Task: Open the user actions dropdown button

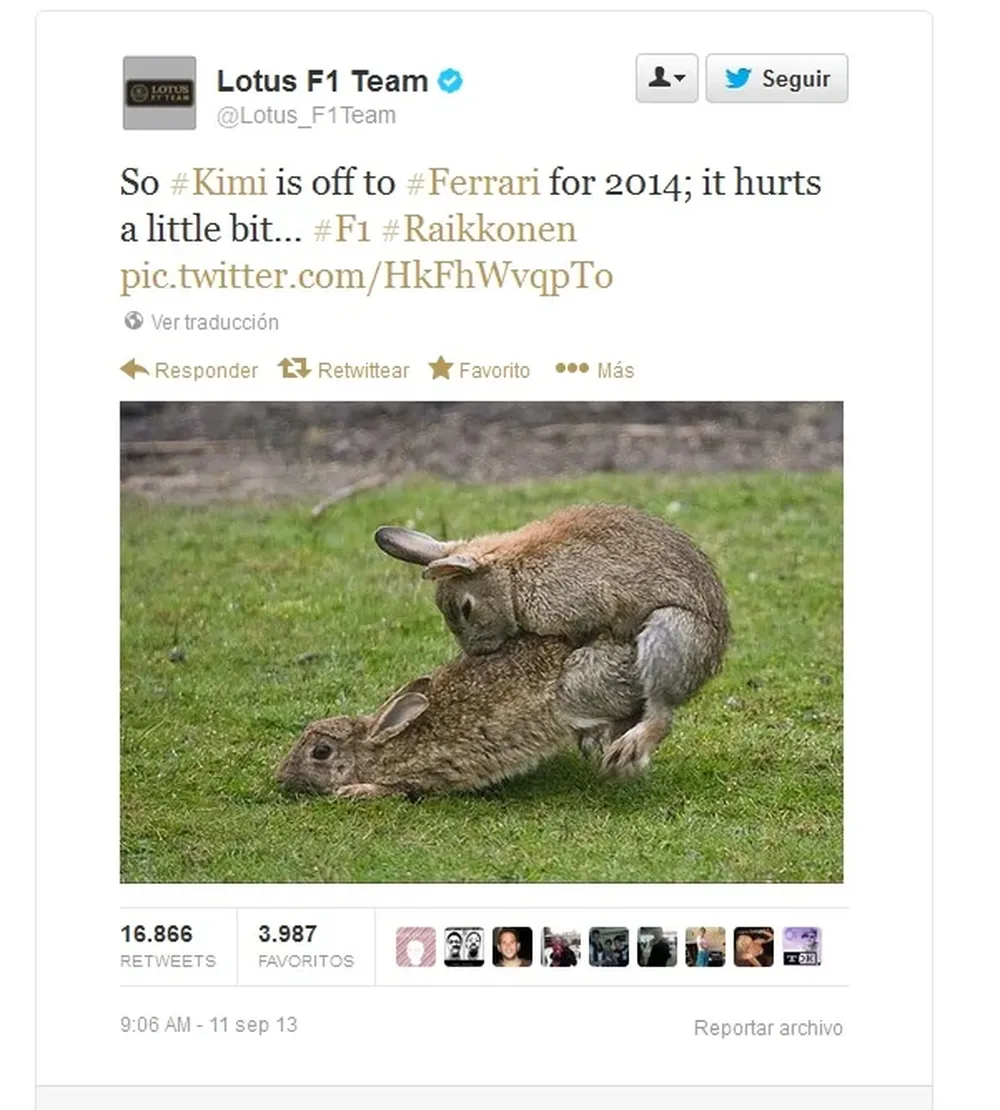Action: point(667,78)
